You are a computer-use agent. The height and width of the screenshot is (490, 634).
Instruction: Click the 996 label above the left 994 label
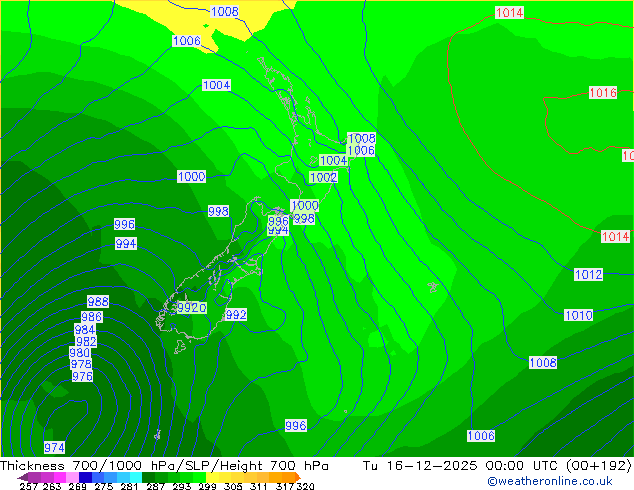[125, 224]
